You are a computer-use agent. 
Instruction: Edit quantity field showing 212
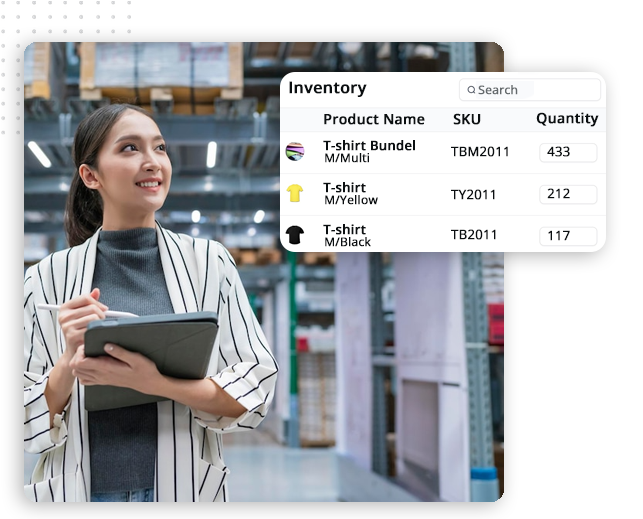click(568, 194)
